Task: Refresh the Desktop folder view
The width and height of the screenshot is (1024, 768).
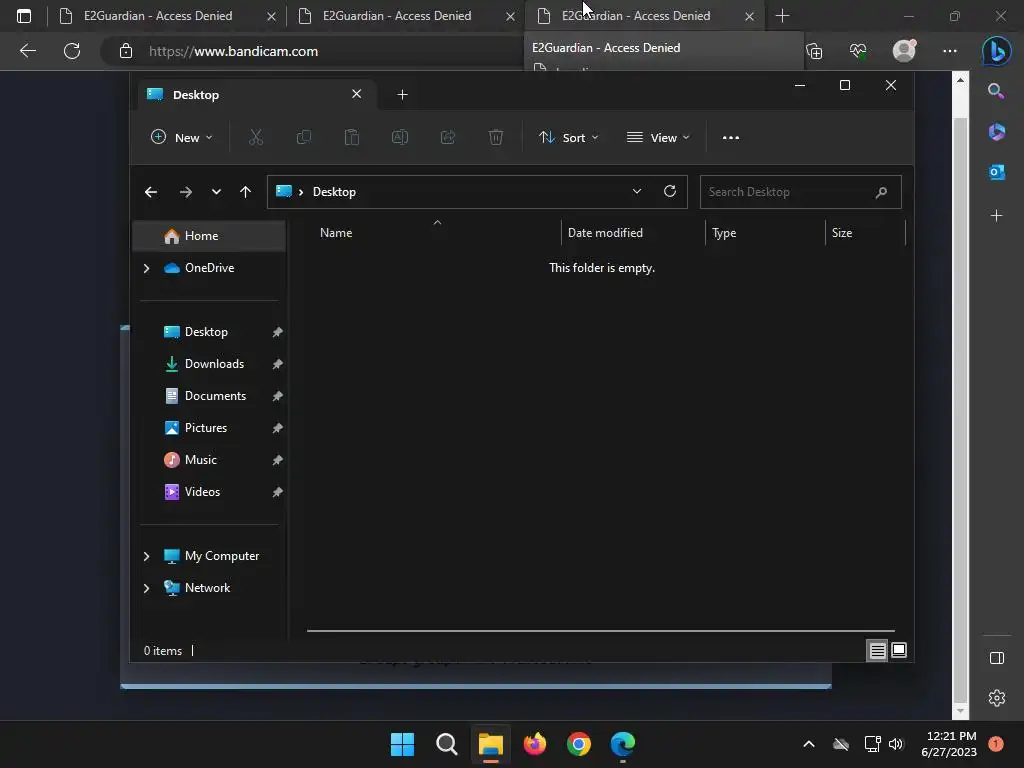Action: coord(670,191)
